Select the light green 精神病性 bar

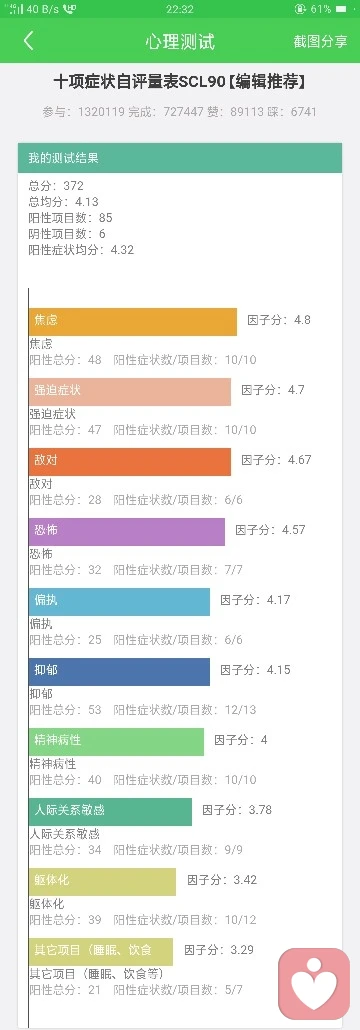[x=116, y=742]
